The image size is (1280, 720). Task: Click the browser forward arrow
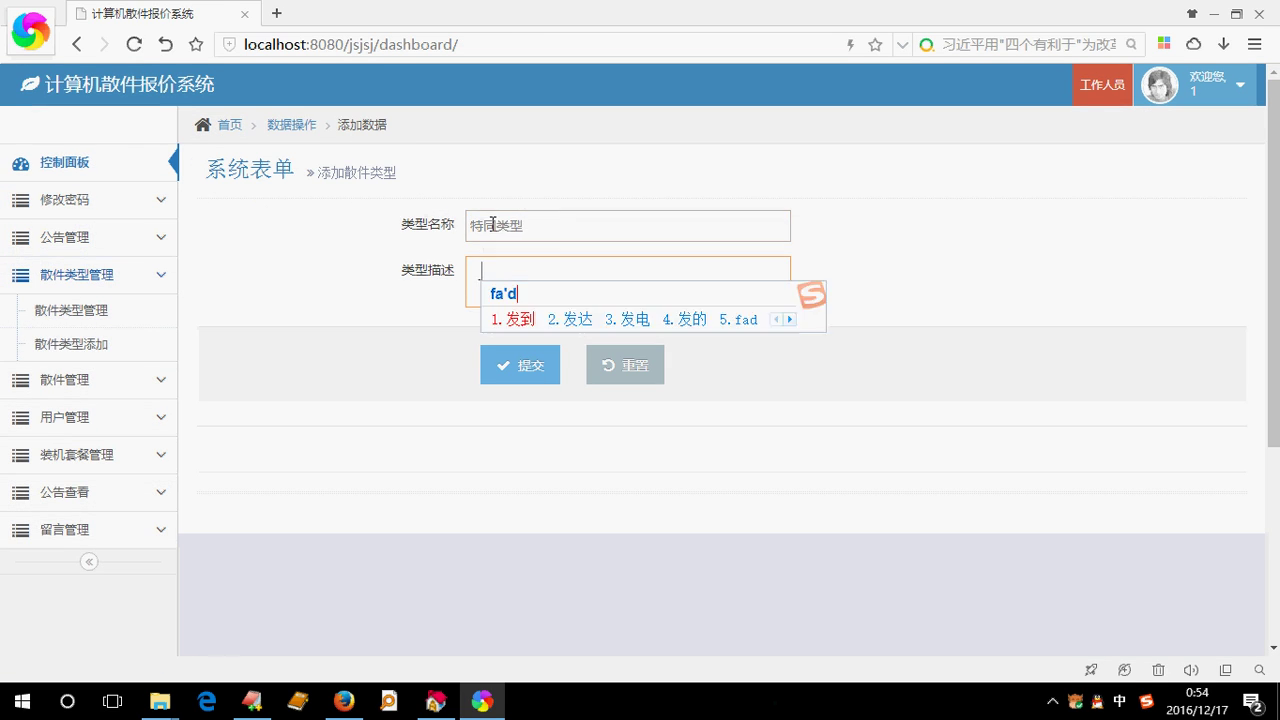click(x=104, y=44)
